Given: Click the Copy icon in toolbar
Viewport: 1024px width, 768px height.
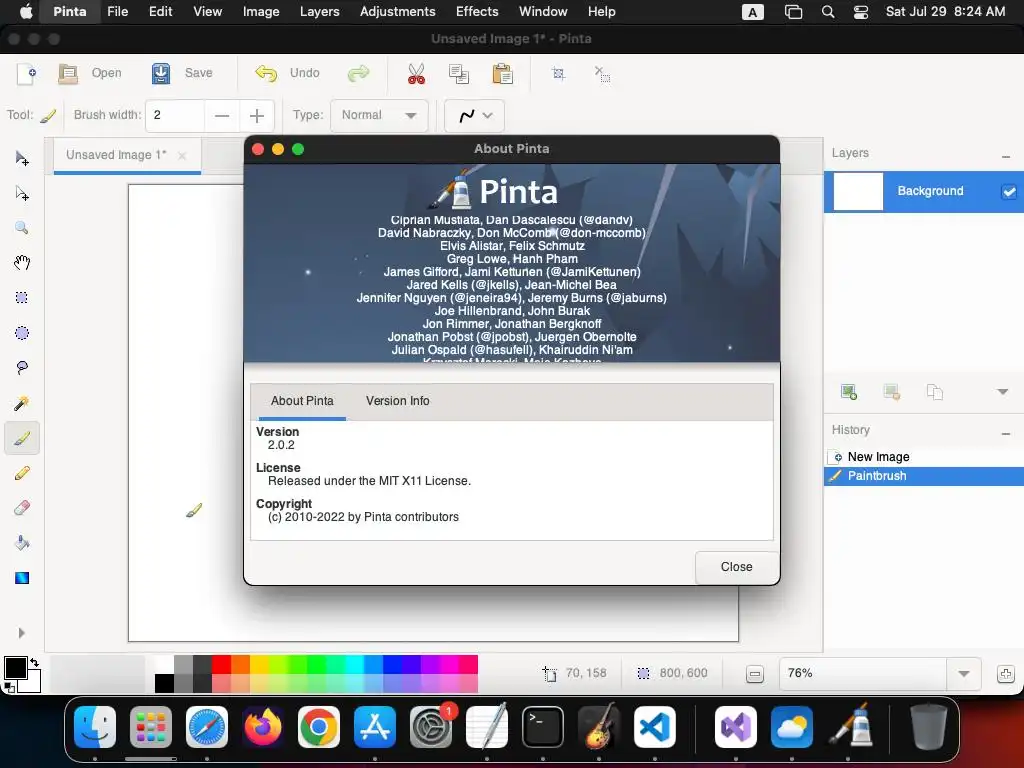Looking at the screenshot, I should coord(459,73).
